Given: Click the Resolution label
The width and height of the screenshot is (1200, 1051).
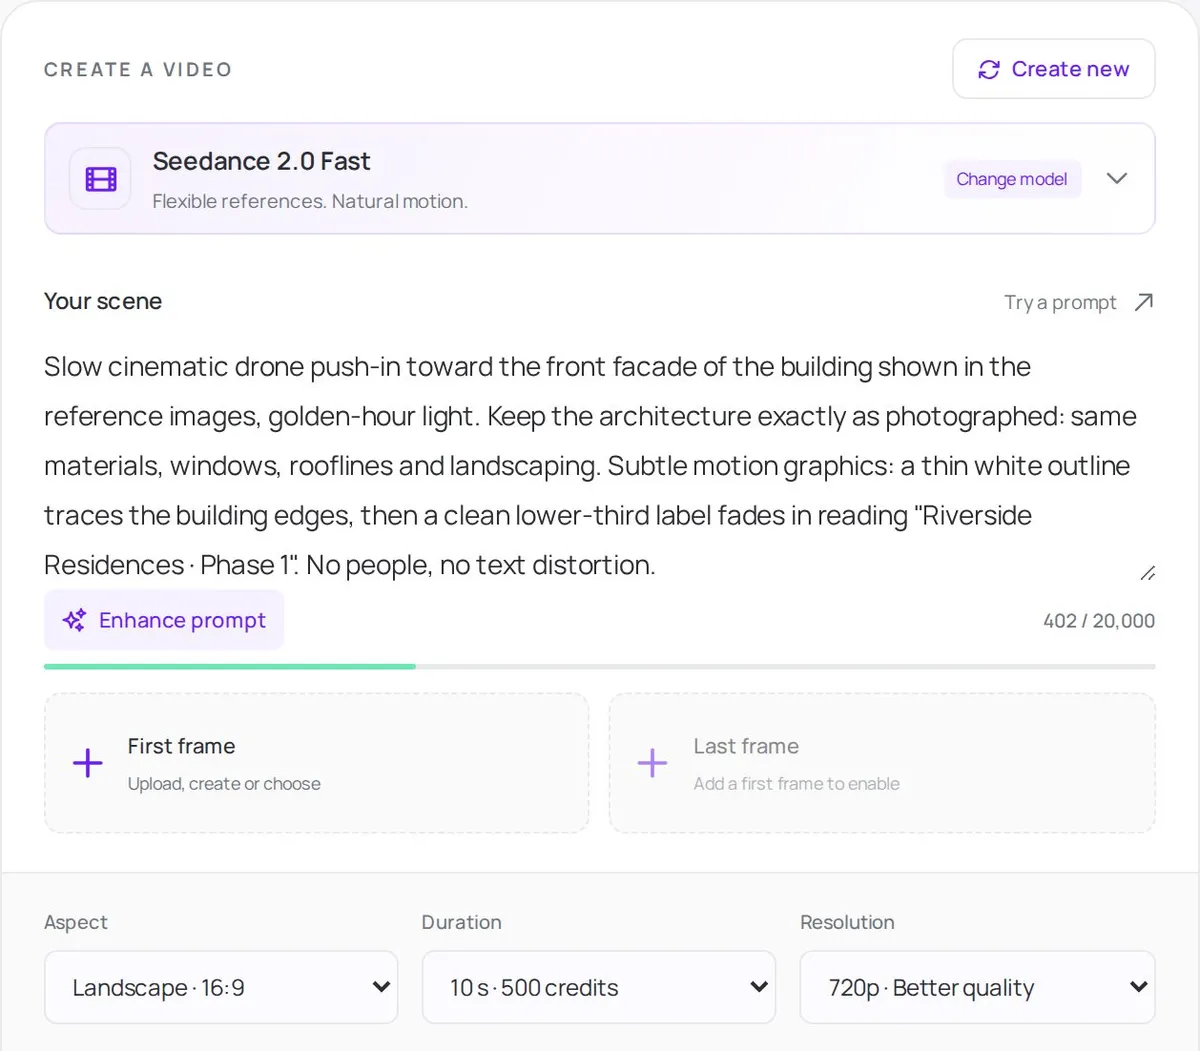Looking at the screenshot, I should [x=847, y=922].
